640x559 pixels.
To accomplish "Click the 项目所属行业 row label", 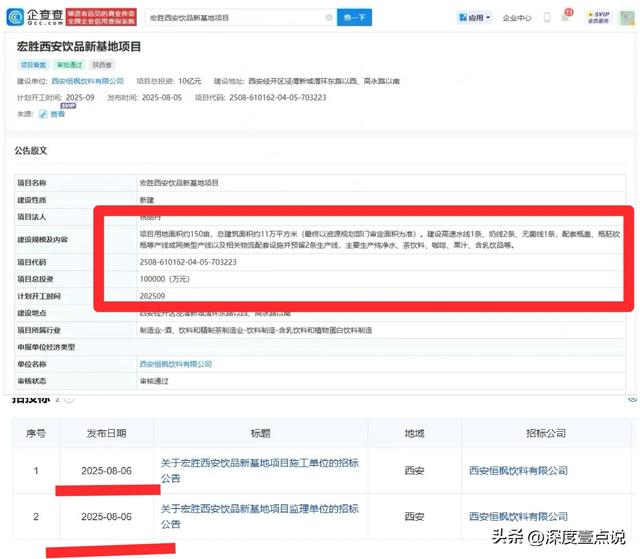I will [x=39, y=330].
